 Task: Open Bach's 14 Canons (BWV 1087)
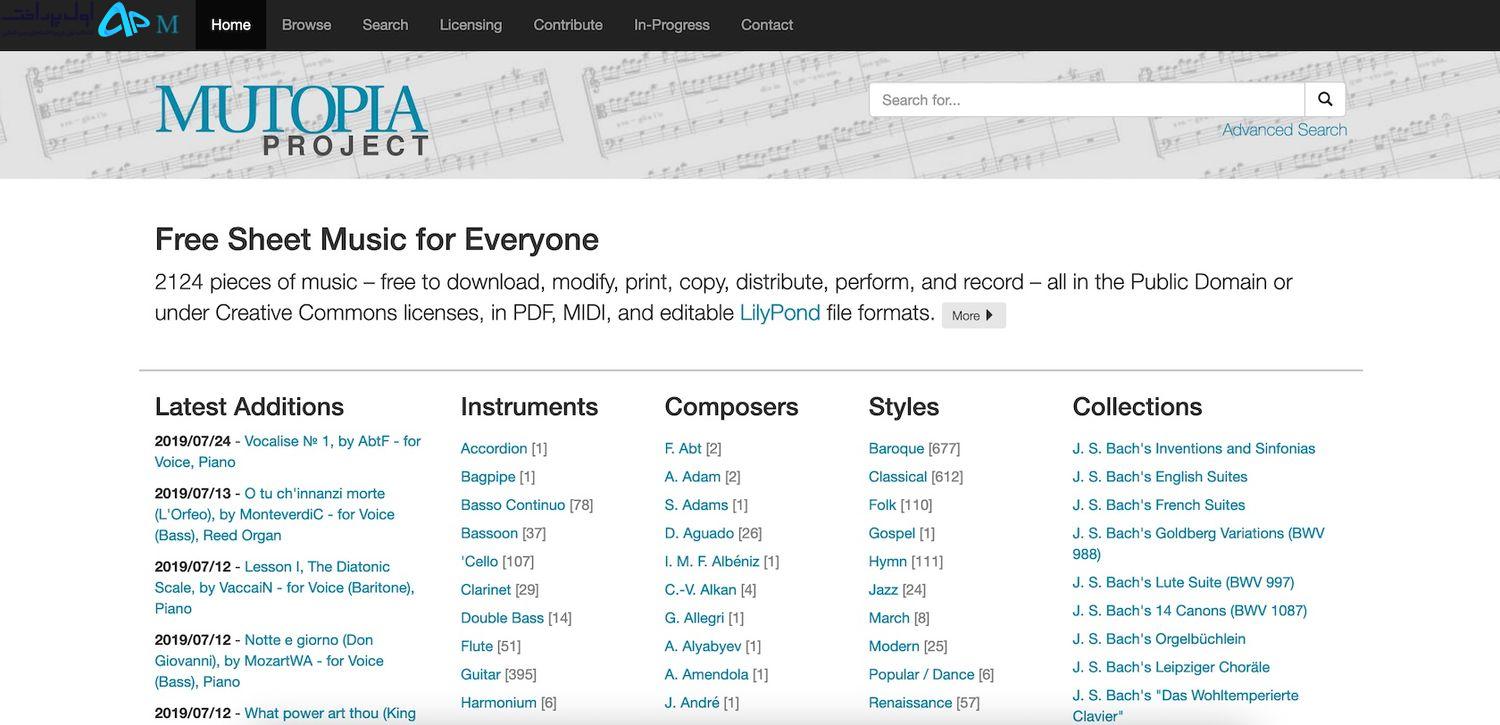[x=1190, y=610]
